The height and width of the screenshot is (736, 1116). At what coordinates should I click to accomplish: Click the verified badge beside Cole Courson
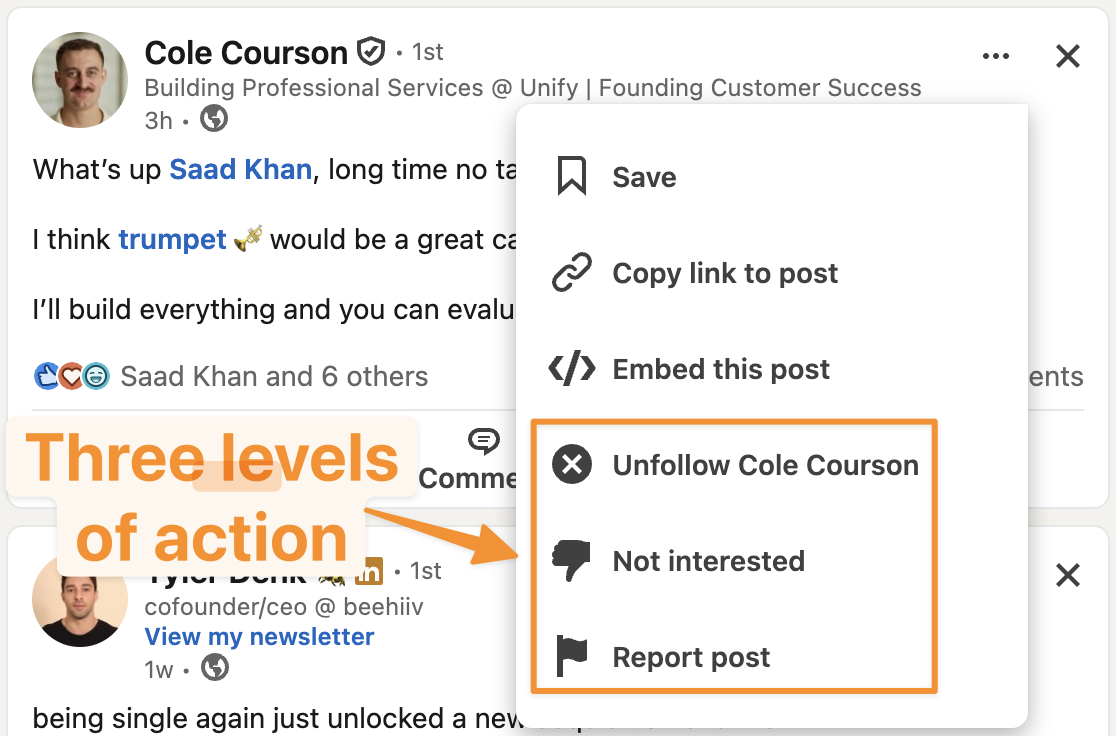click(x=370, y=50)
